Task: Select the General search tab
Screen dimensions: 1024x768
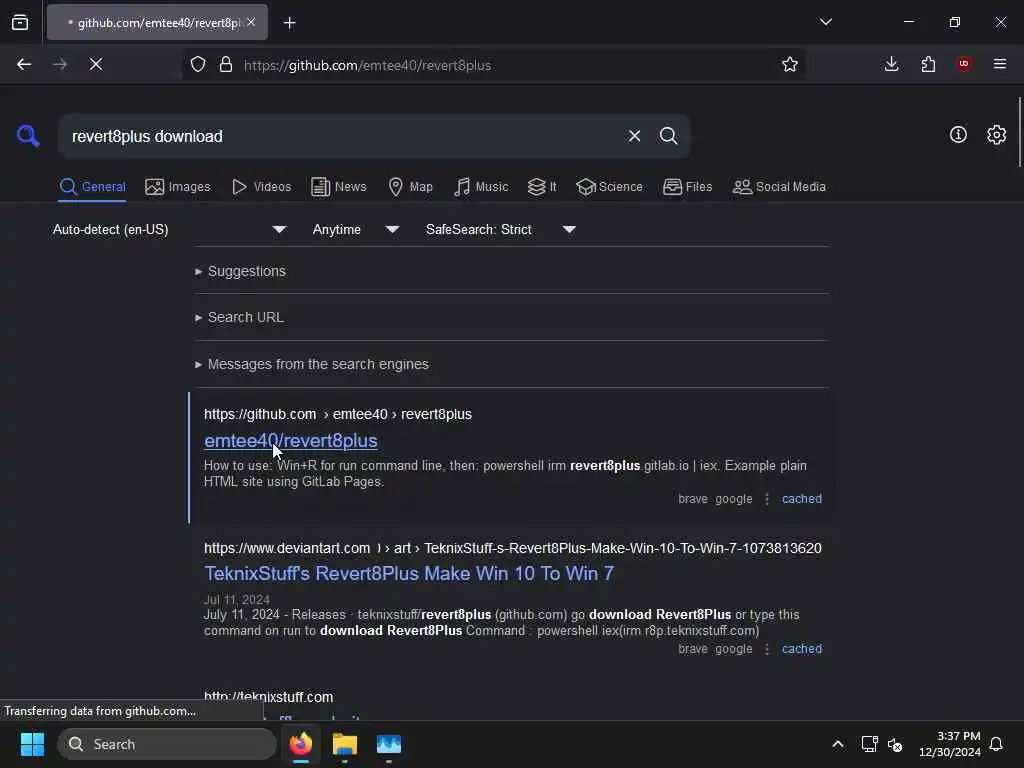Action: pos(92,187)
